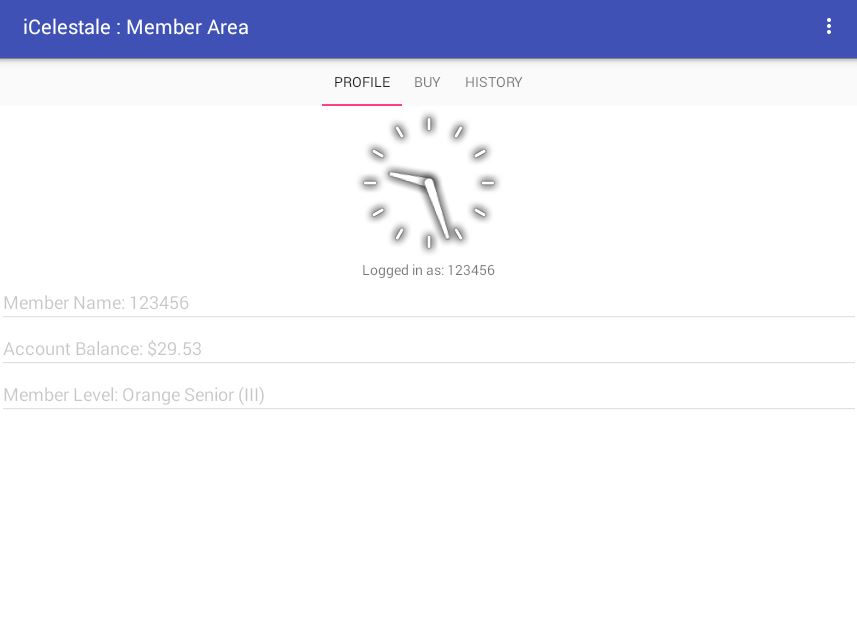Tap the 6 o'clock tick mark on clock
This screenshot has height=644, width=857.
coord(429,242)
